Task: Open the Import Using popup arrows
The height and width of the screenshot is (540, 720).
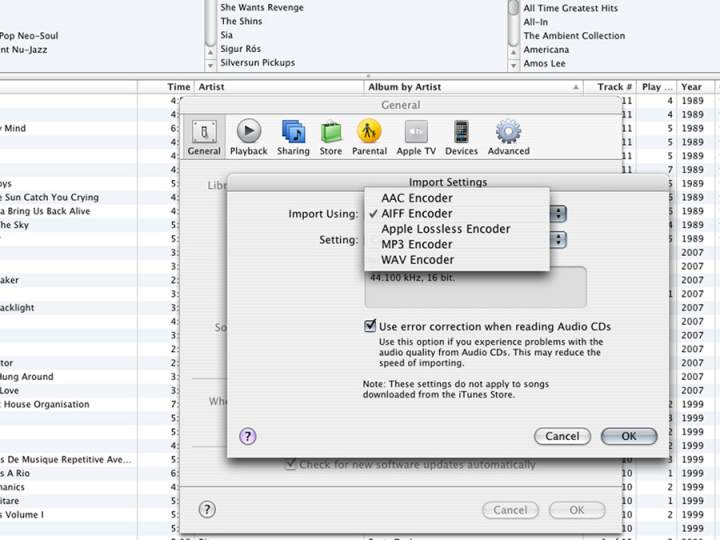Action: point(558,214)
